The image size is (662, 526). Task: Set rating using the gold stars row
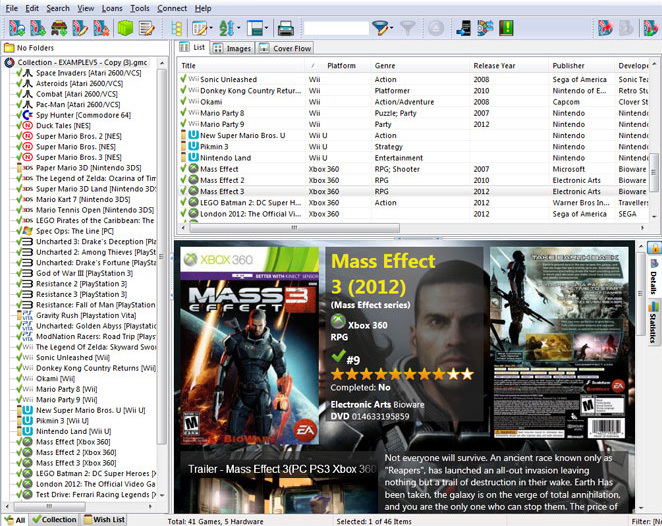coord(402,374)
